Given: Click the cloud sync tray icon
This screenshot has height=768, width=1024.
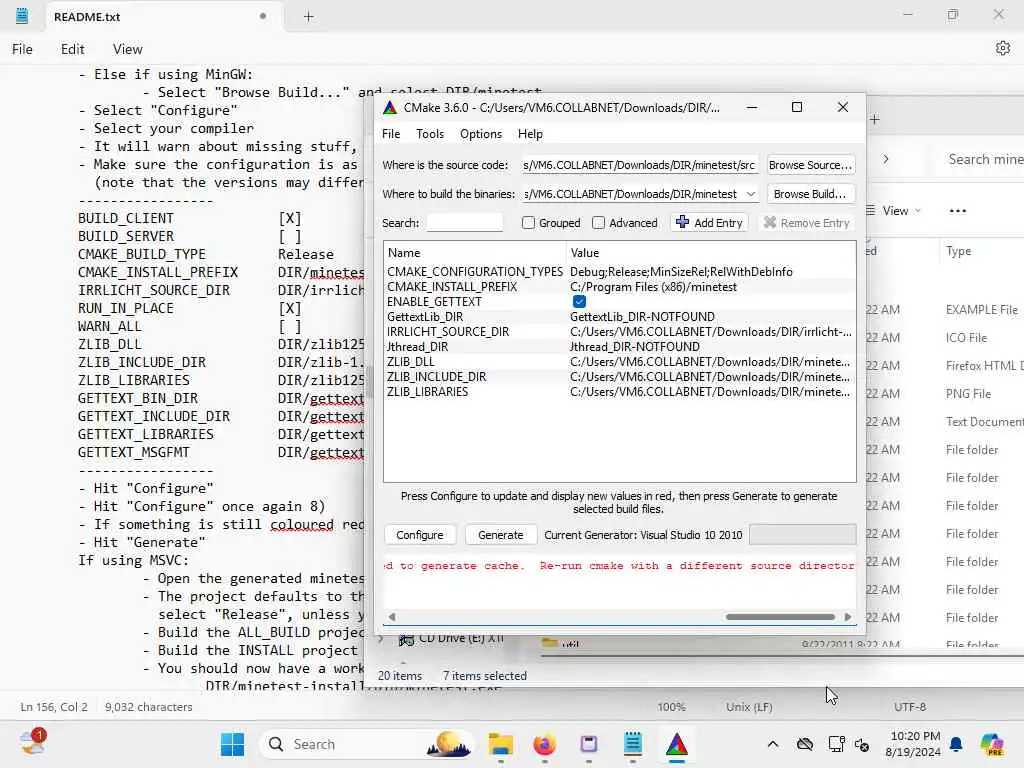Looking at the screenshot, I should pyautogui.click(x=805, y=744).
